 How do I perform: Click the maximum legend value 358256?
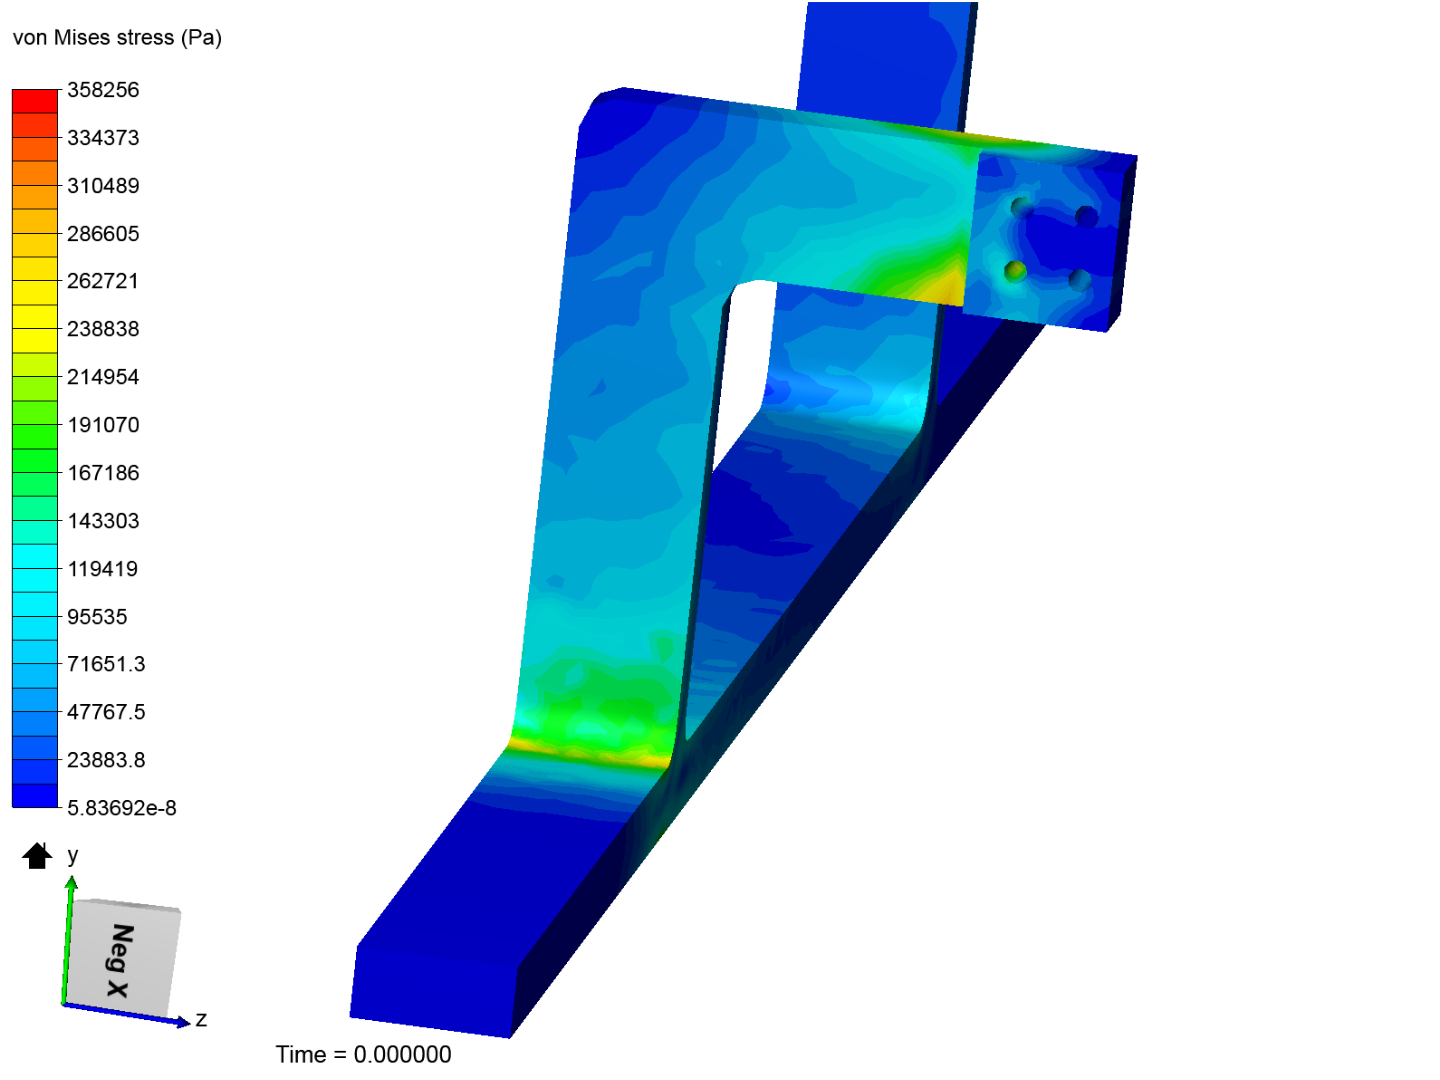tap(103, 90)
